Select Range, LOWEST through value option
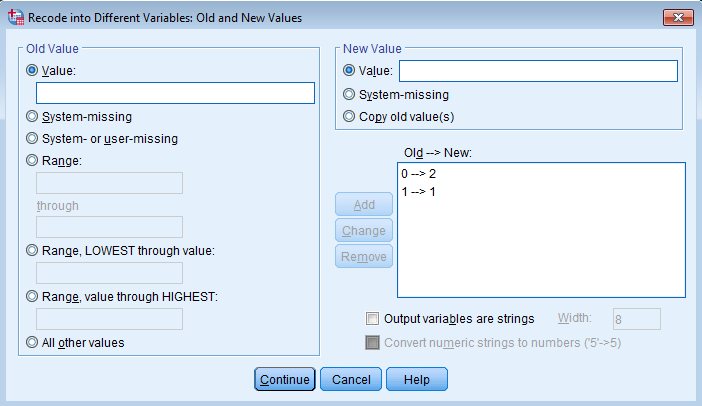 point(33,251)
